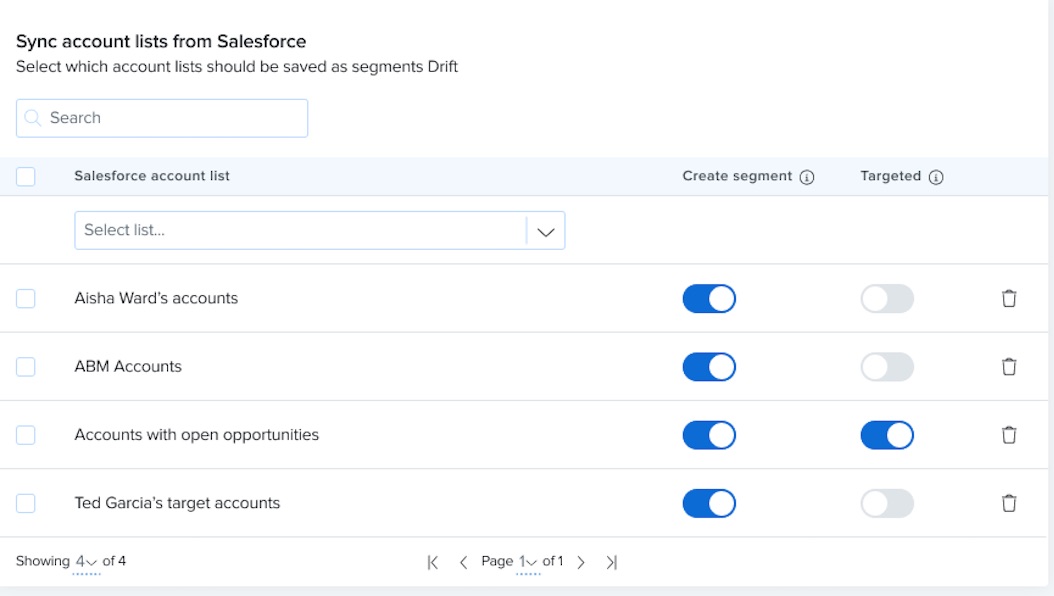Go to the first page
The height and width of the screenshot is (596, 1054).
(x=433, y=562)
